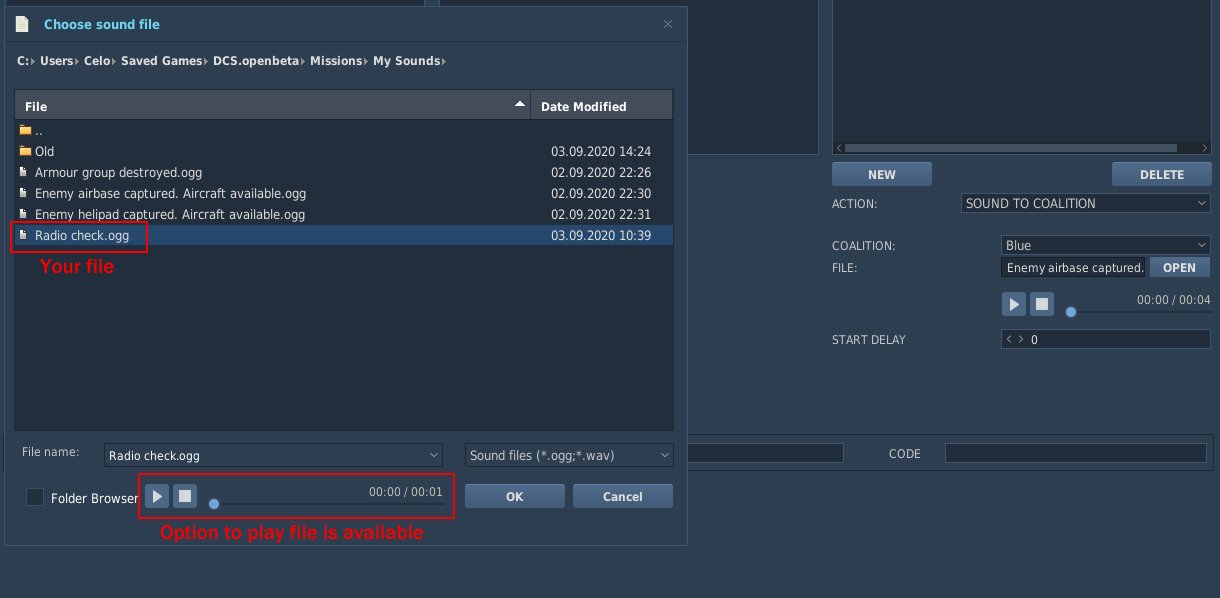
Task: Select the 'Armour group destroyed.ogg' file name
Action: click(119, 173)
